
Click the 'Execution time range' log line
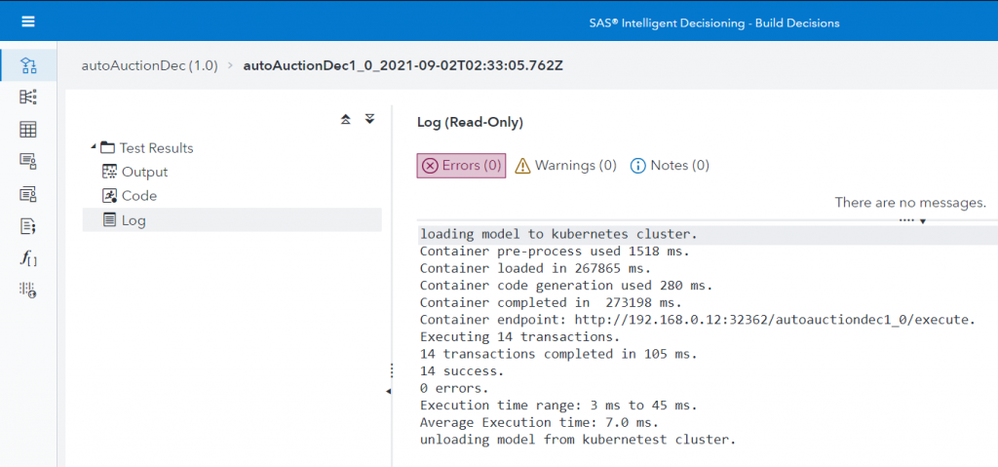(558, 405)
